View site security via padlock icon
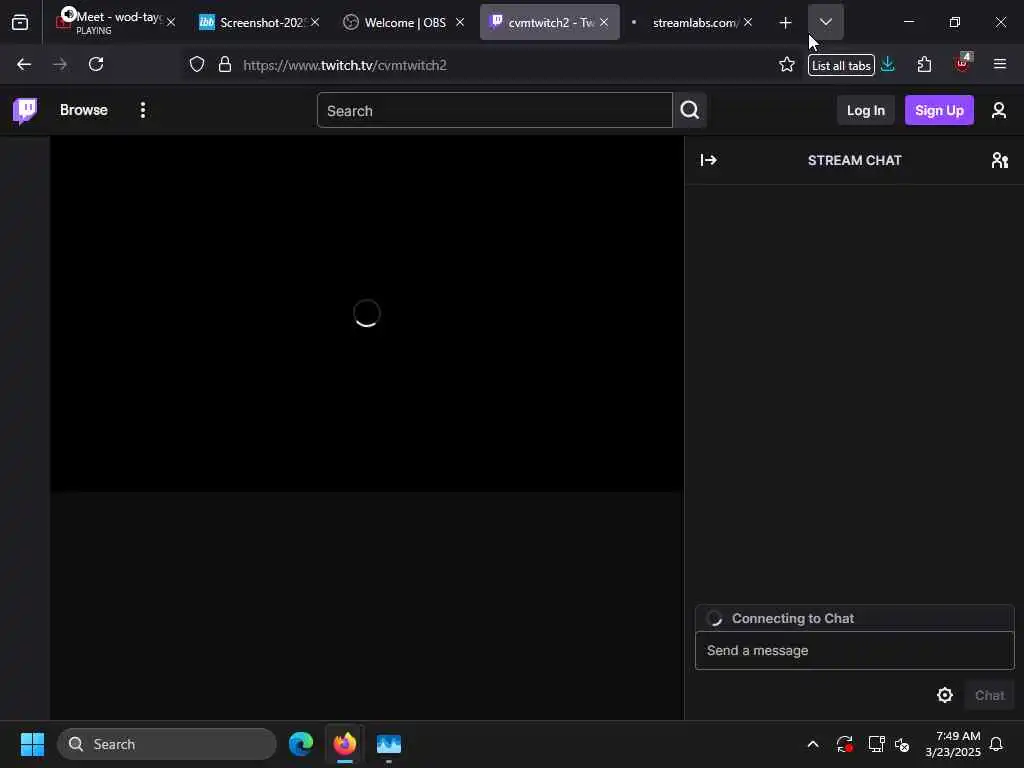 [x=225, y=65]
